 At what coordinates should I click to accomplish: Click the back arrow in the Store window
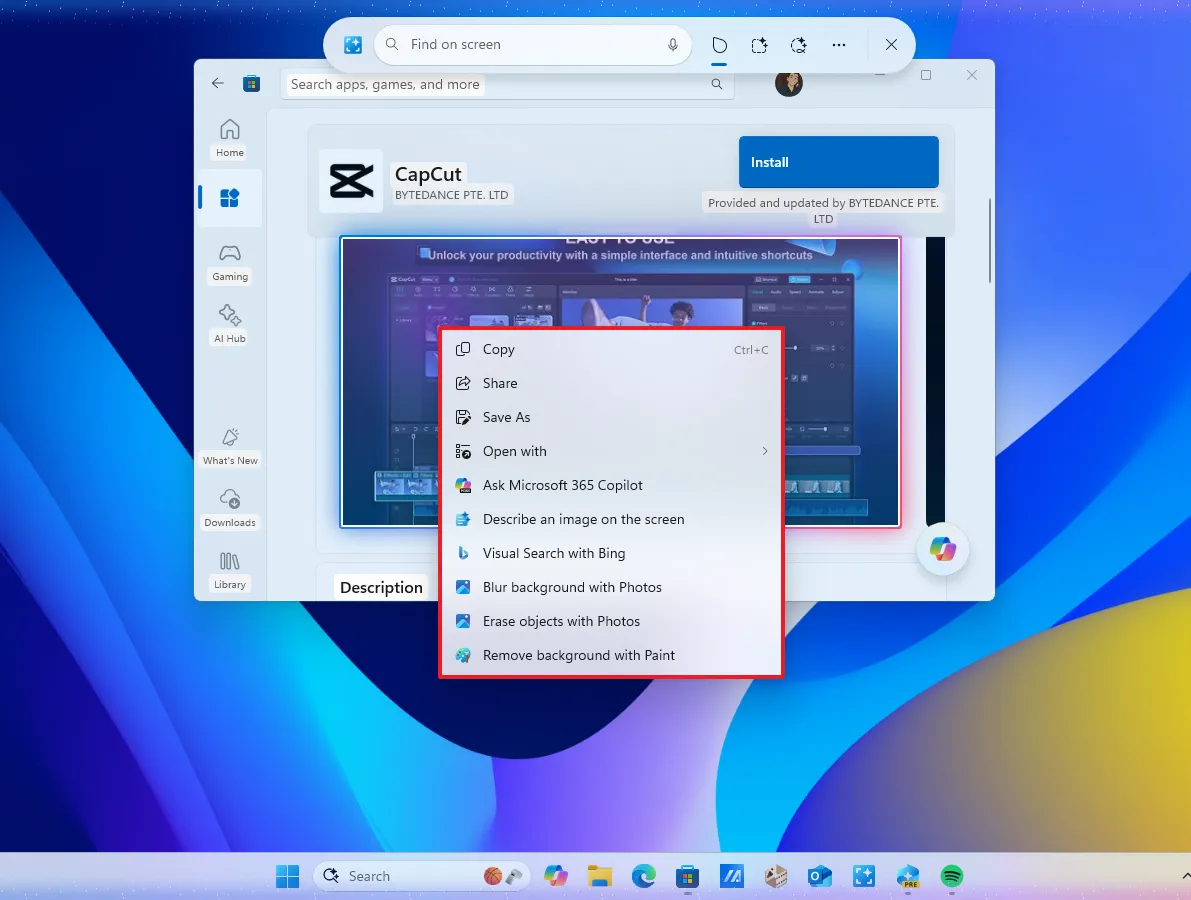(x=217, y=83)
